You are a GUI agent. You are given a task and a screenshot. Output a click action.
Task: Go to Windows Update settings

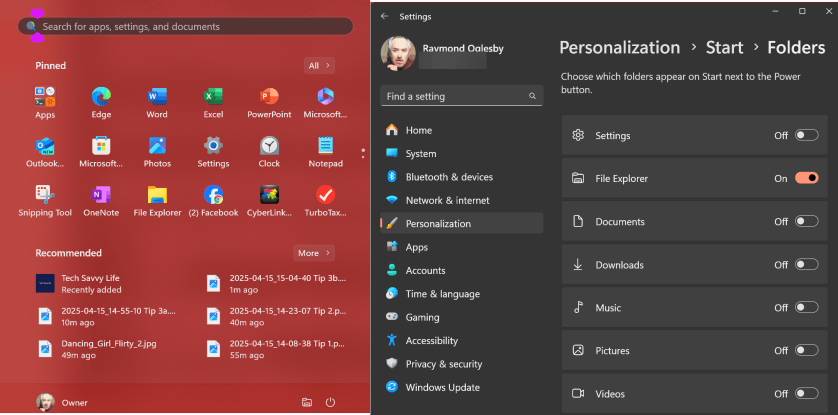[x=442, y=387]
